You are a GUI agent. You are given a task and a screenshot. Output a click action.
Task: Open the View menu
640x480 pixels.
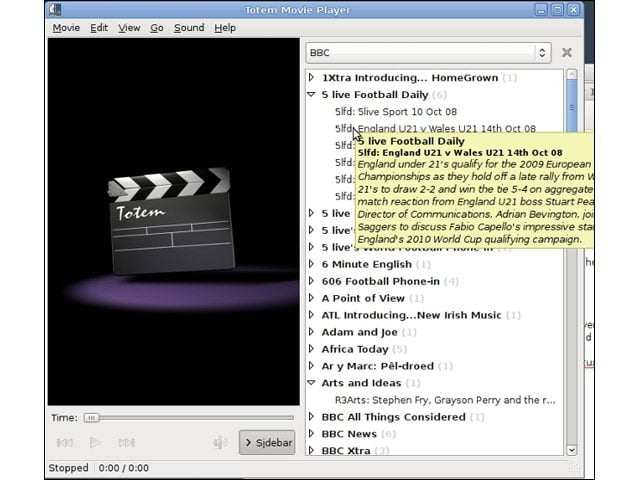pyautogui.click(x=129, y=28)
